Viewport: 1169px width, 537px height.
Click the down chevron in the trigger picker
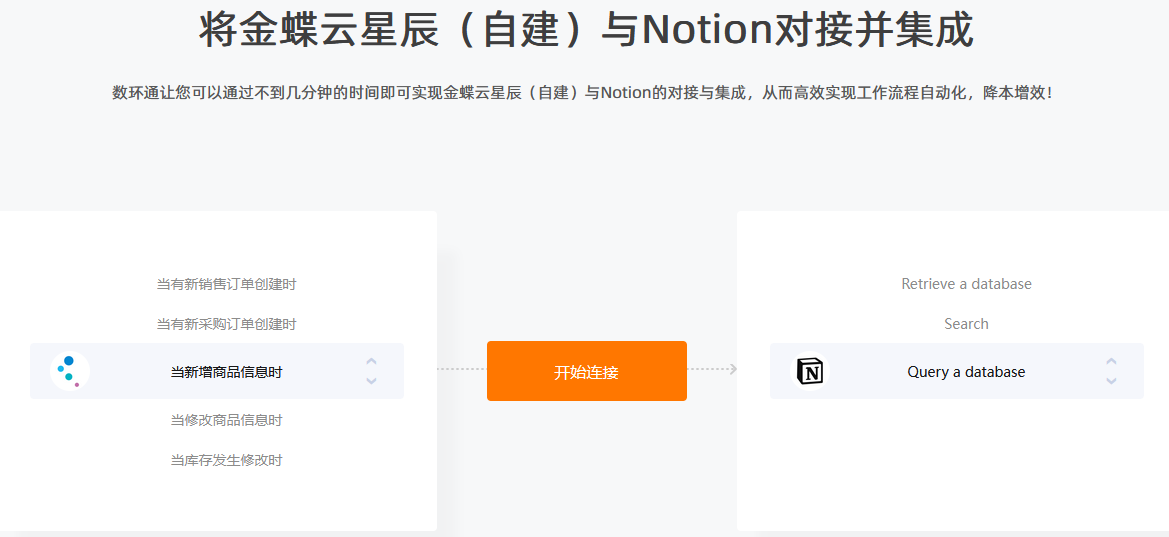click(x=371, y=380)
